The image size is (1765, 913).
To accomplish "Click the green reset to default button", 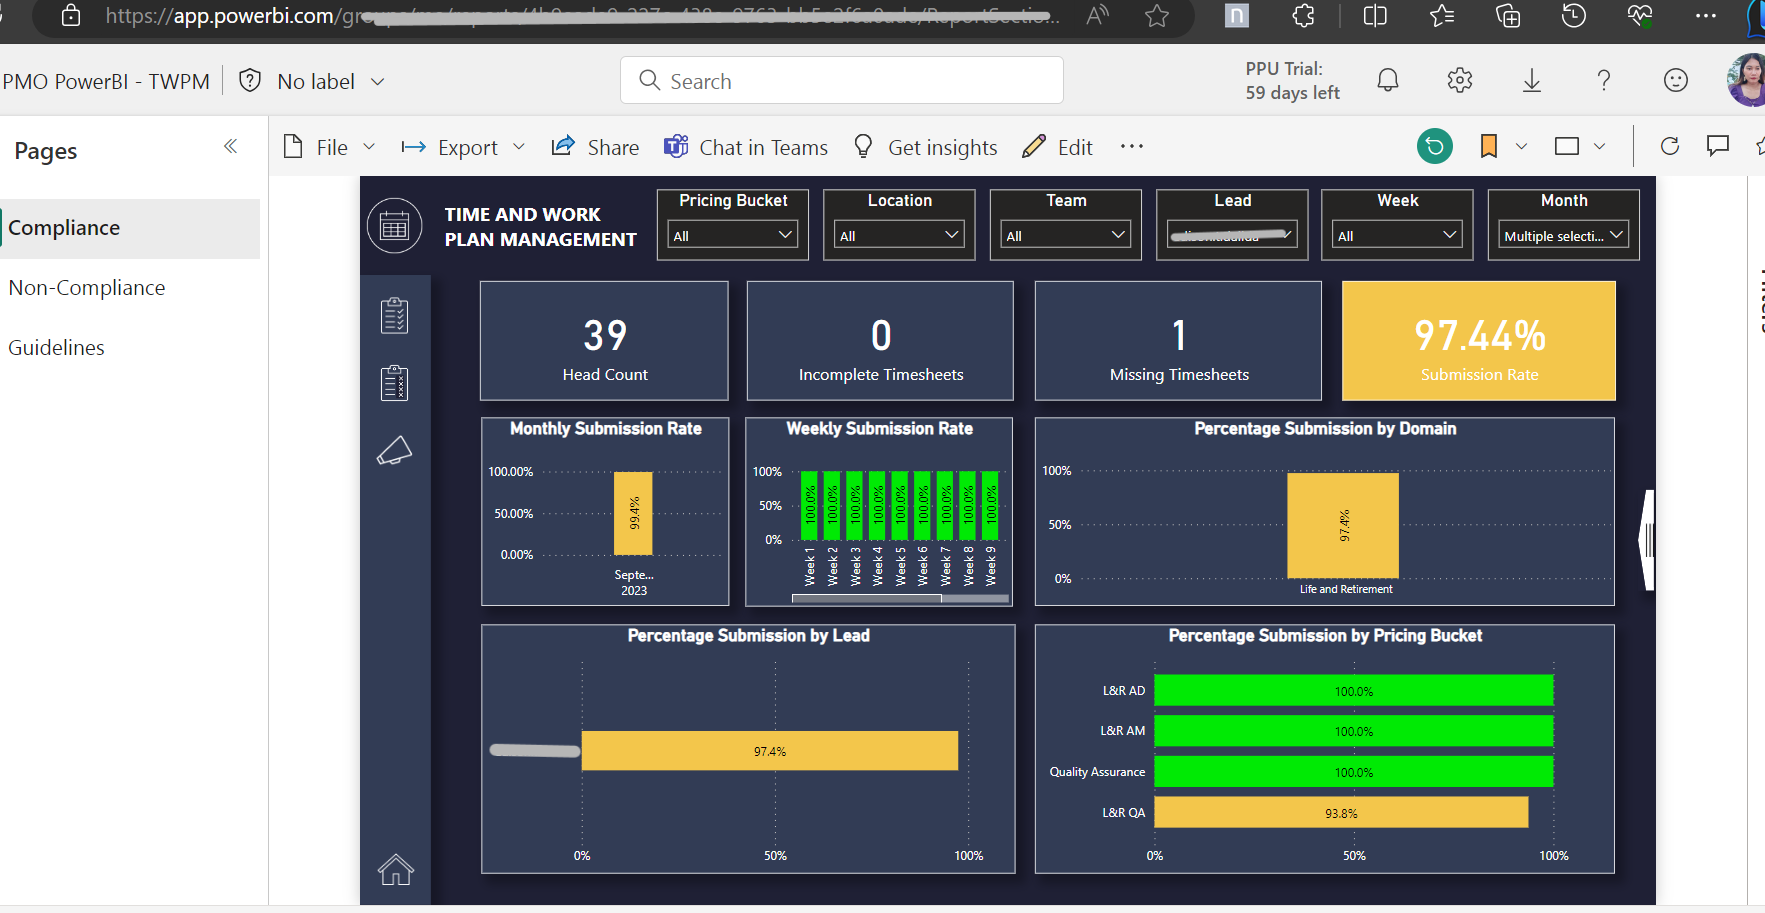I will coord(1435,147).
